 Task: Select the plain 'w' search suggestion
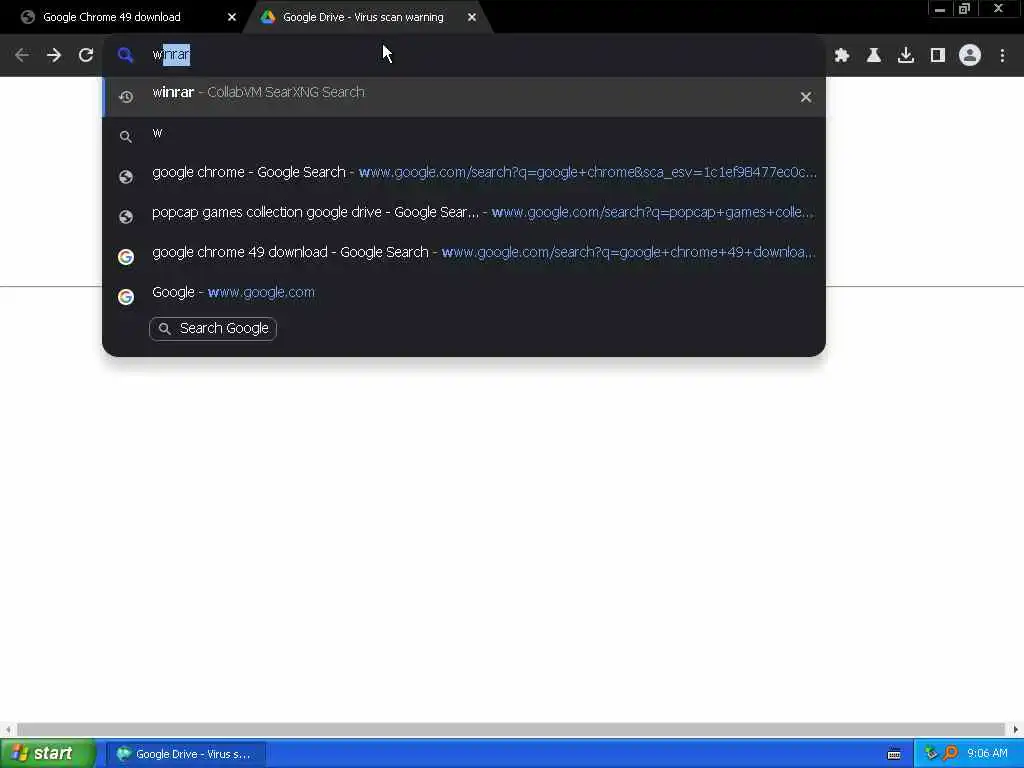click(x=464, y=136)
